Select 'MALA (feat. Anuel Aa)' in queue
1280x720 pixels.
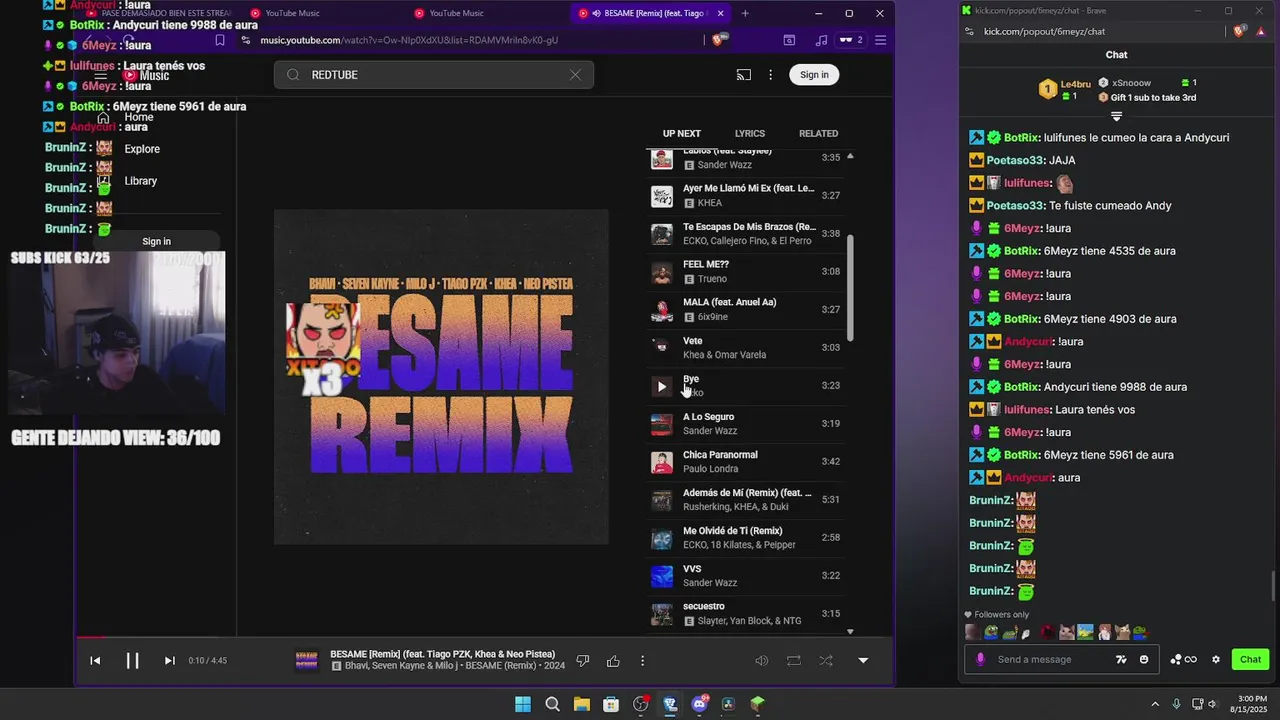pyautogui.click(x=745, y=309)
